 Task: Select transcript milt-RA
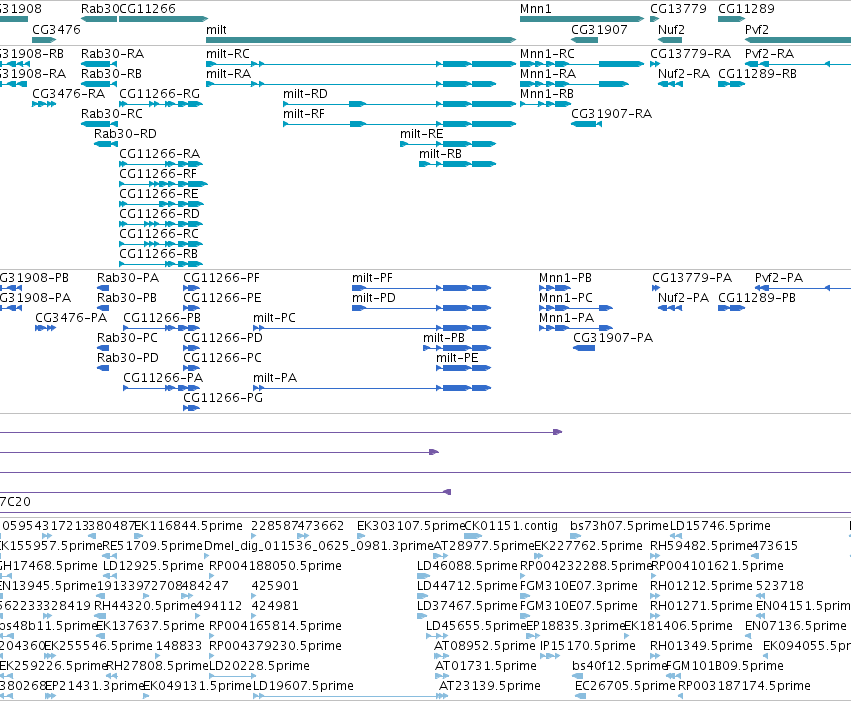[351, 84]
